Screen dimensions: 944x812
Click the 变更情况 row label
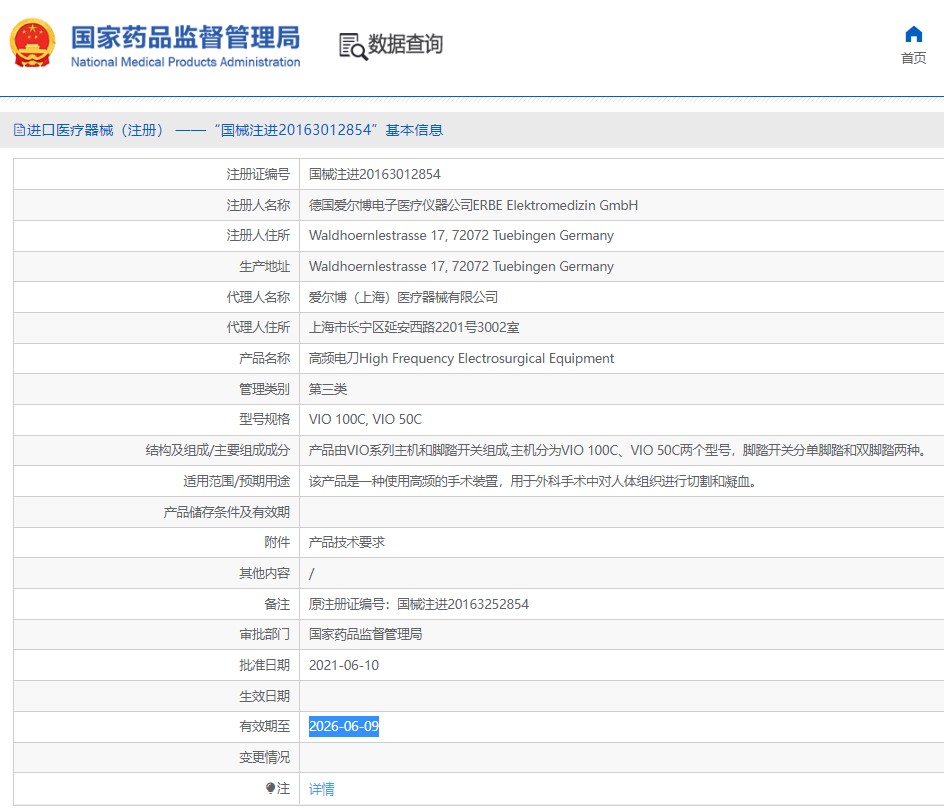point(264,757)
